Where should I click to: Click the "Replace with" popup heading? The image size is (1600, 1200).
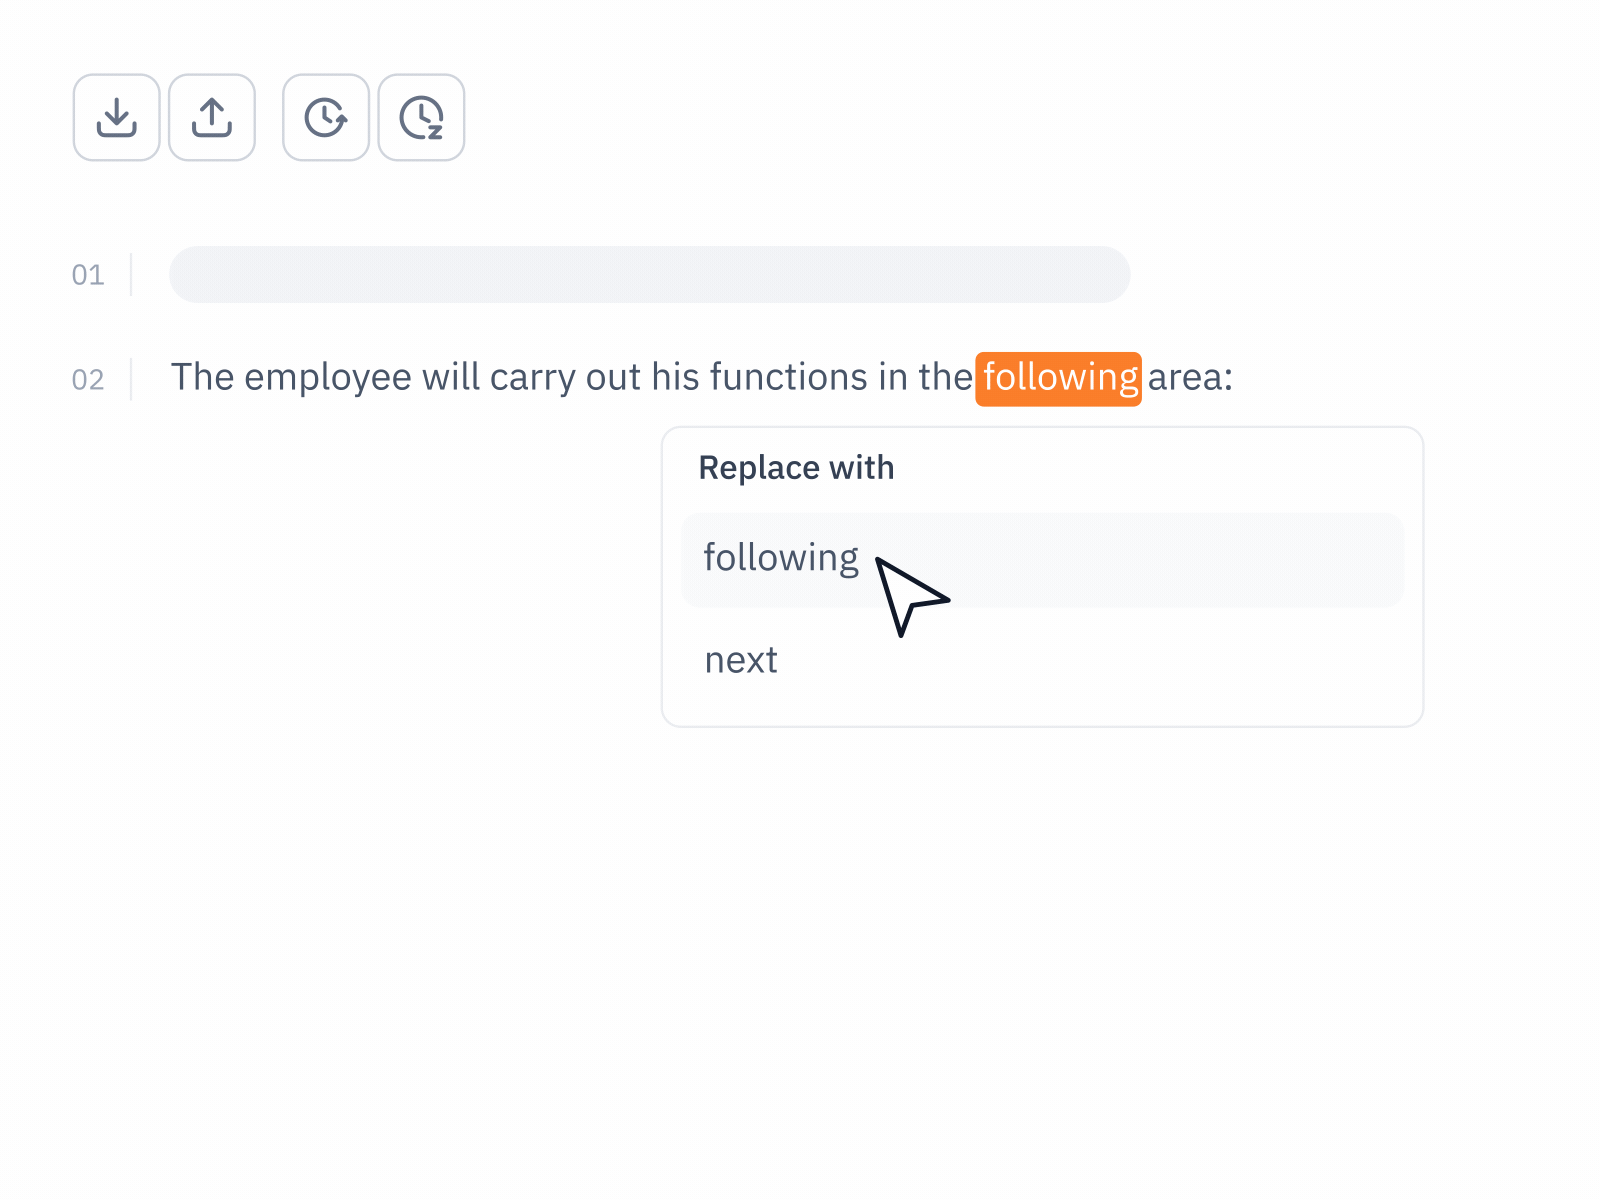(x=796, y=468)
